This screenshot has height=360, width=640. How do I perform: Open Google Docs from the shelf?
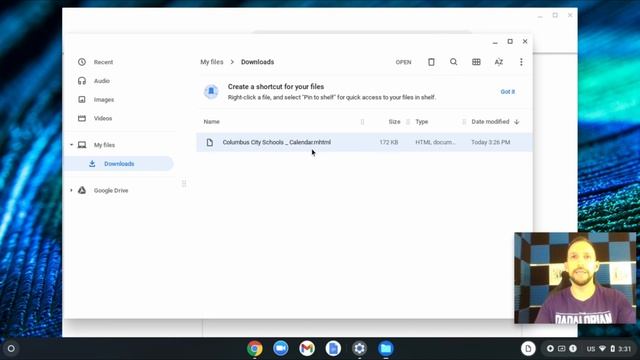[333, 349]
